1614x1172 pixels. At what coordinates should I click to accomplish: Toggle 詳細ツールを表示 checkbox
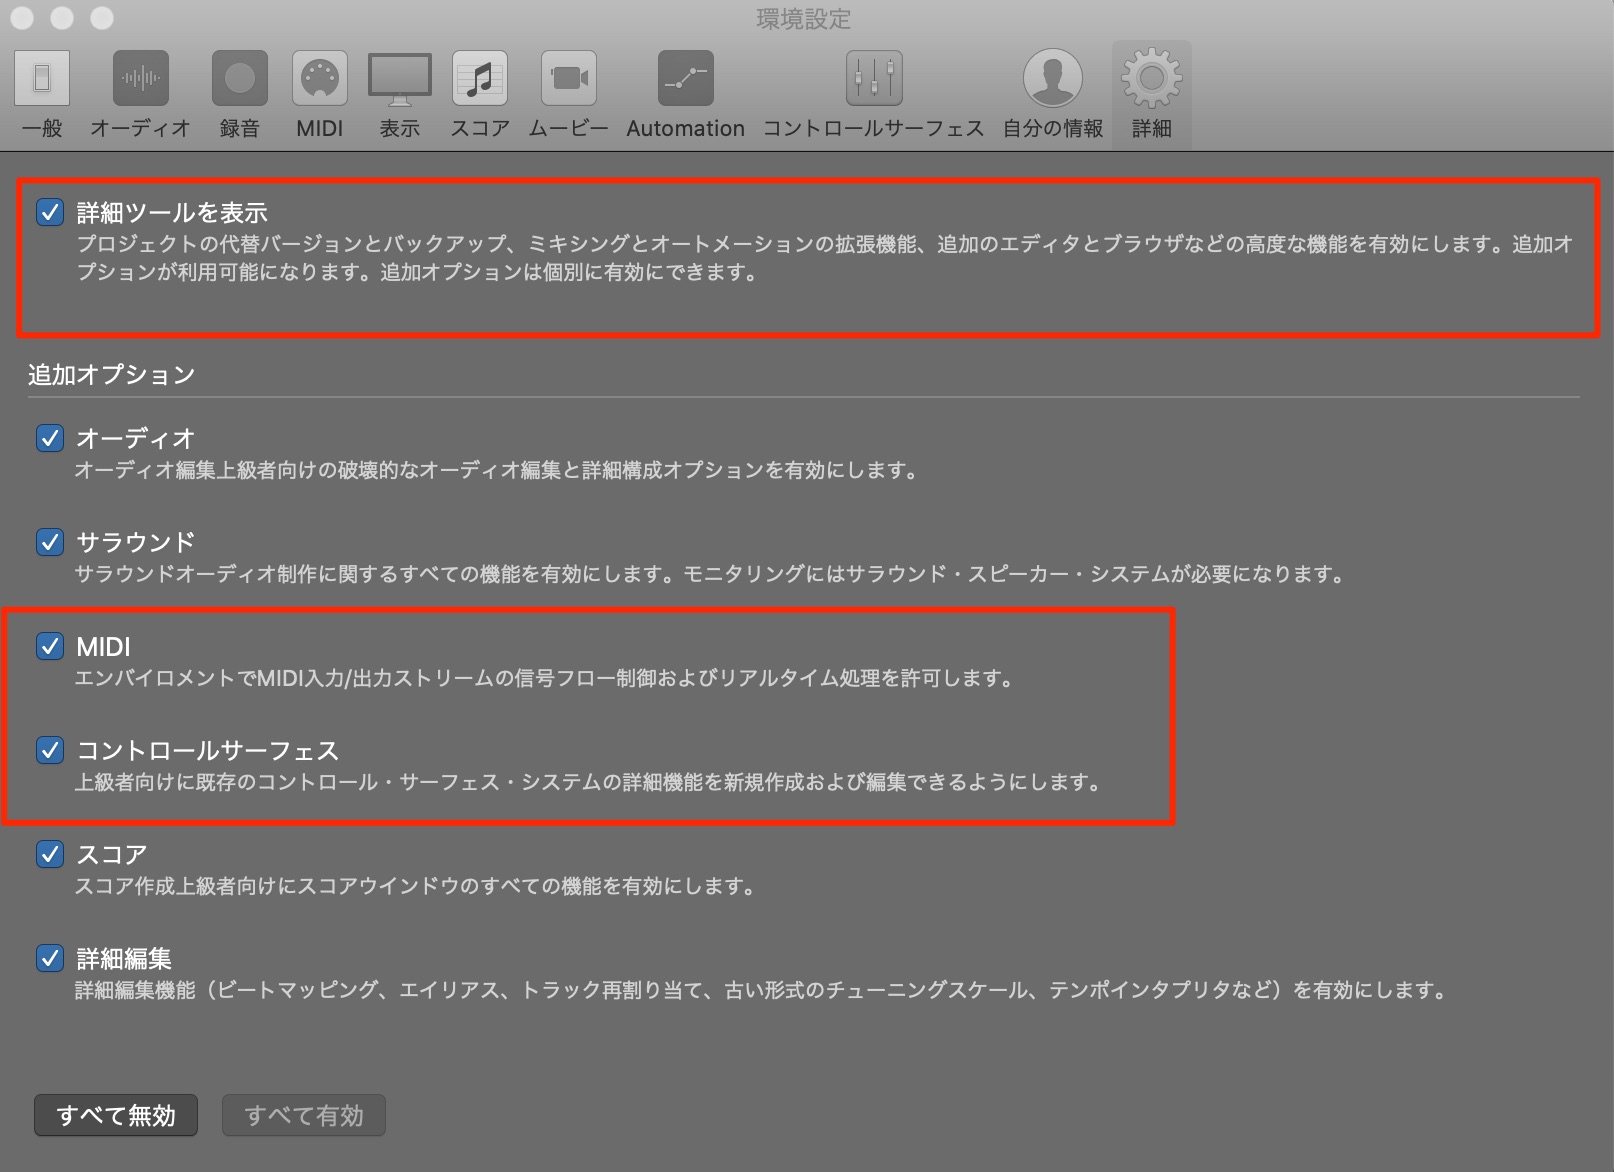(50, 212)
